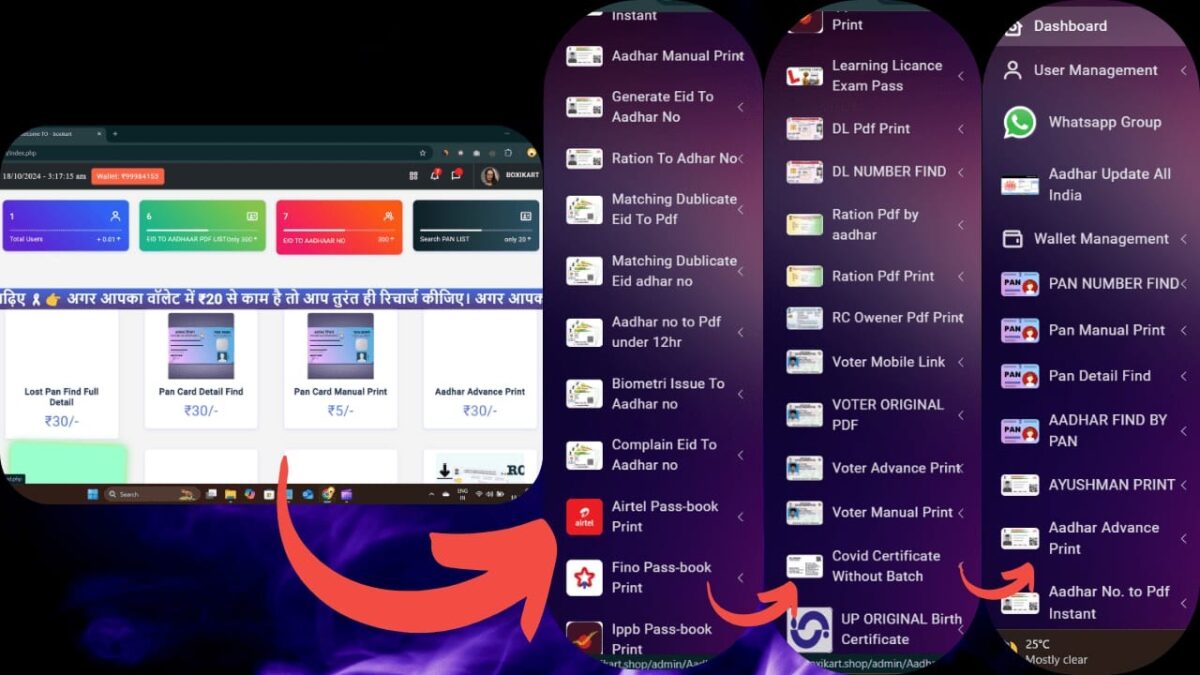Click the Covid Certificate Without Batch icon
1200x675 pixels.
(804, 567)
